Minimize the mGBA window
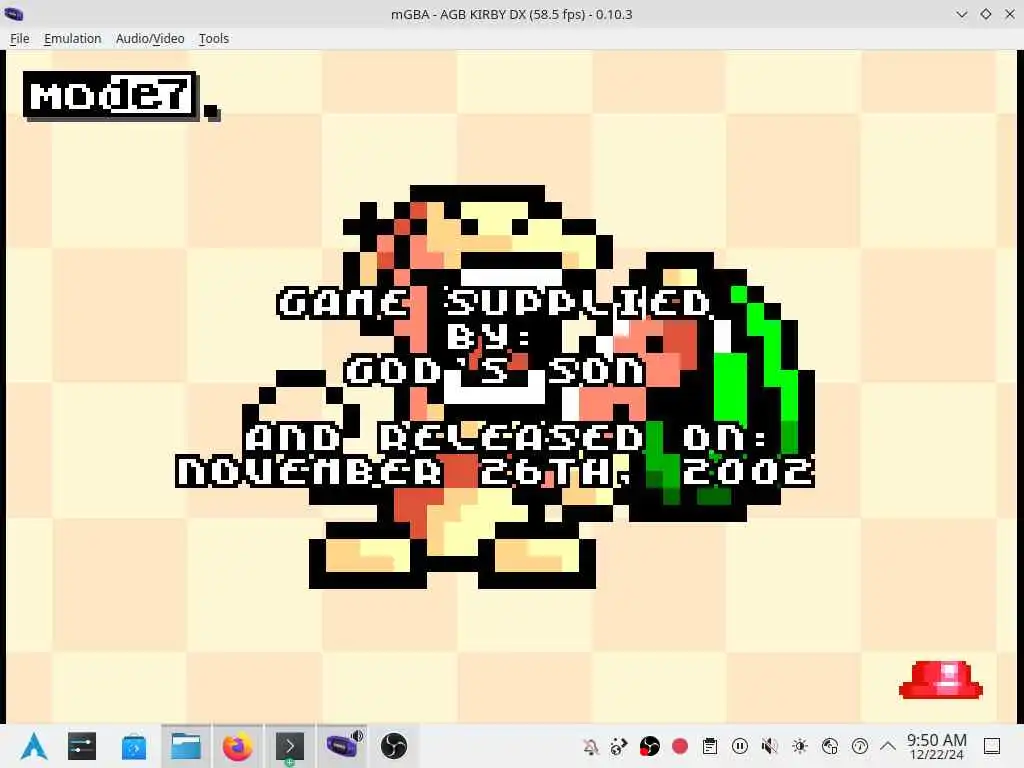 coord(961,14)
